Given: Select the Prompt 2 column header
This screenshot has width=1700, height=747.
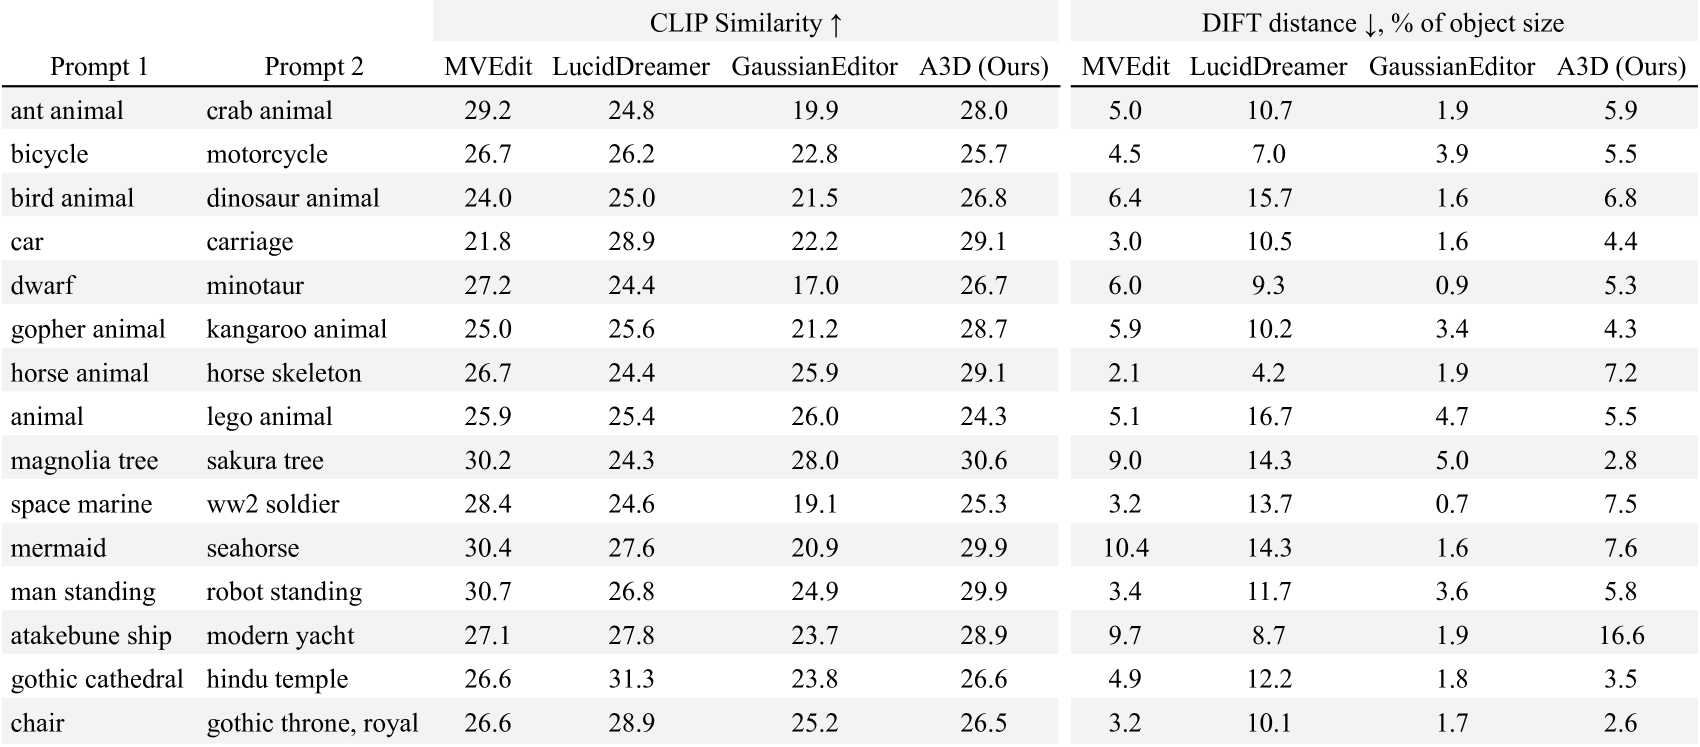Looking at the screenshot, I should point(314,67).
